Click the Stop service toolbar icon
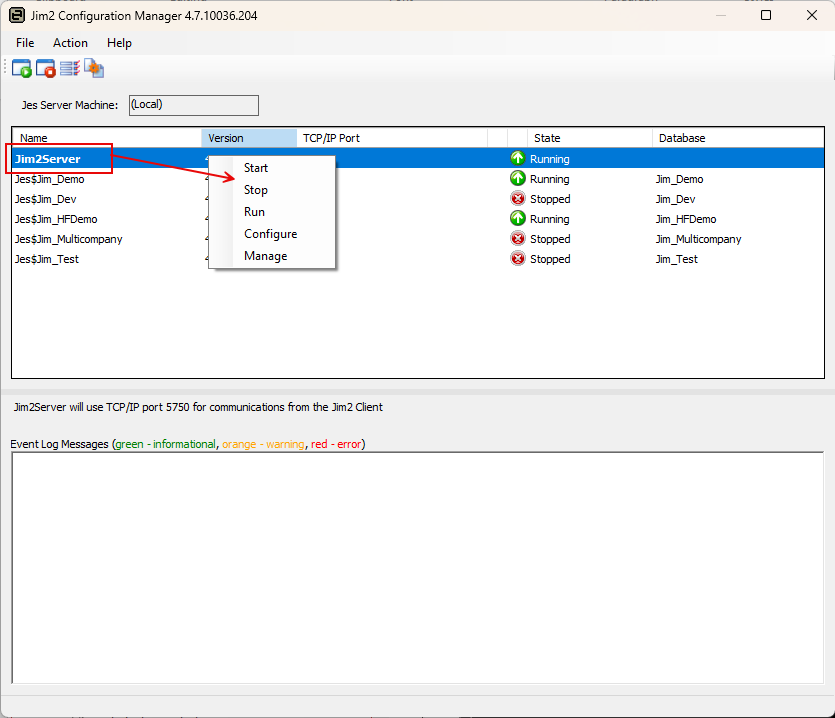This screenshot has height=718, width=835. click(46, 68)
